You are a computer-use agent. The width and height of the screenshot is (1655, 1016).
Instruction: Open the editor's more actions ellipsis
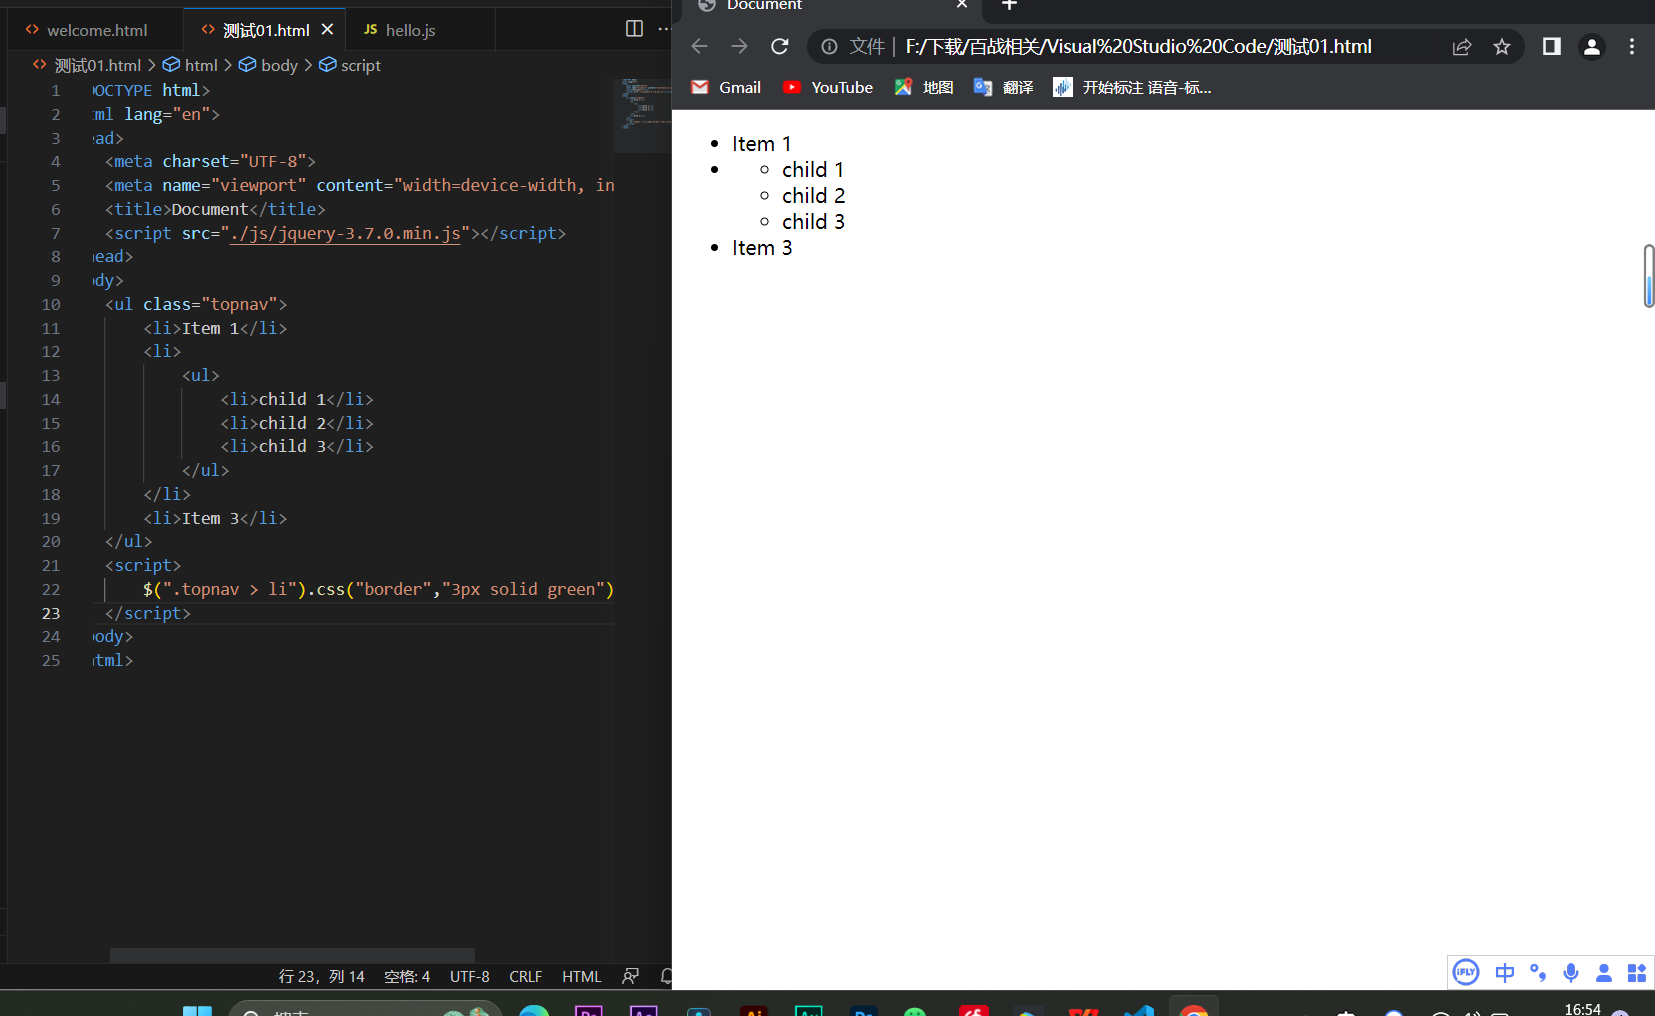pyautogui.click(x=663, y=29)
